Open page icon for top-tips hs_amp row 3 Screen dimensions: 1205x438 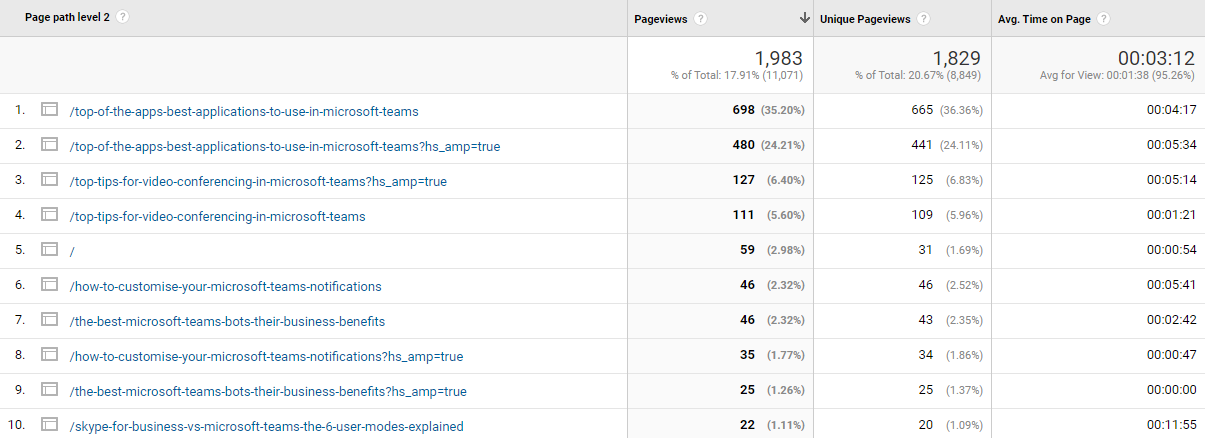tap(49, 180)
